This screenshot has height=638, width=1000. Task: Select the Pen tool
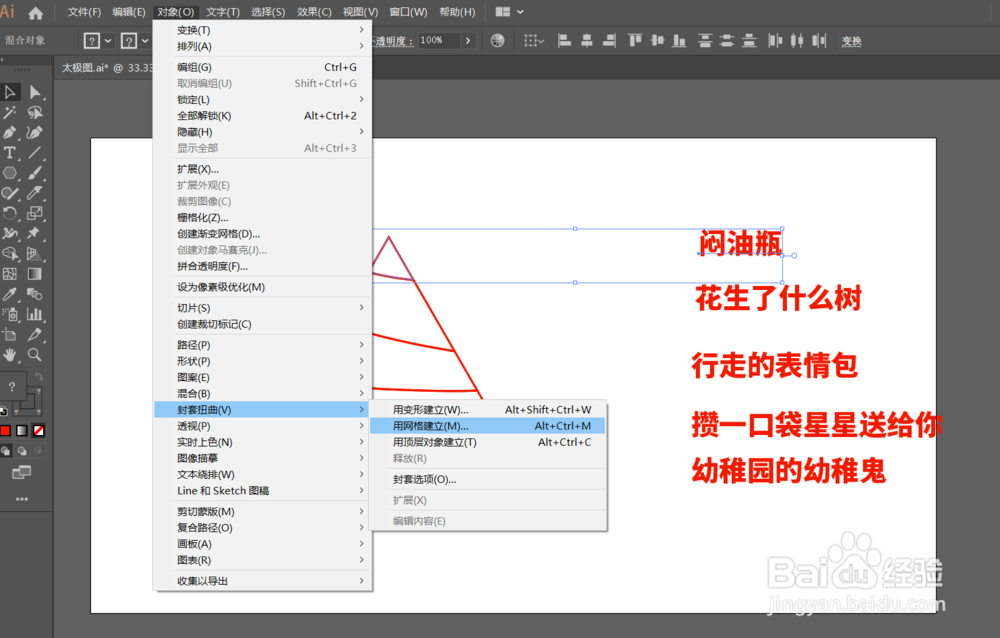pyautogui.click(x=10, y=133)
